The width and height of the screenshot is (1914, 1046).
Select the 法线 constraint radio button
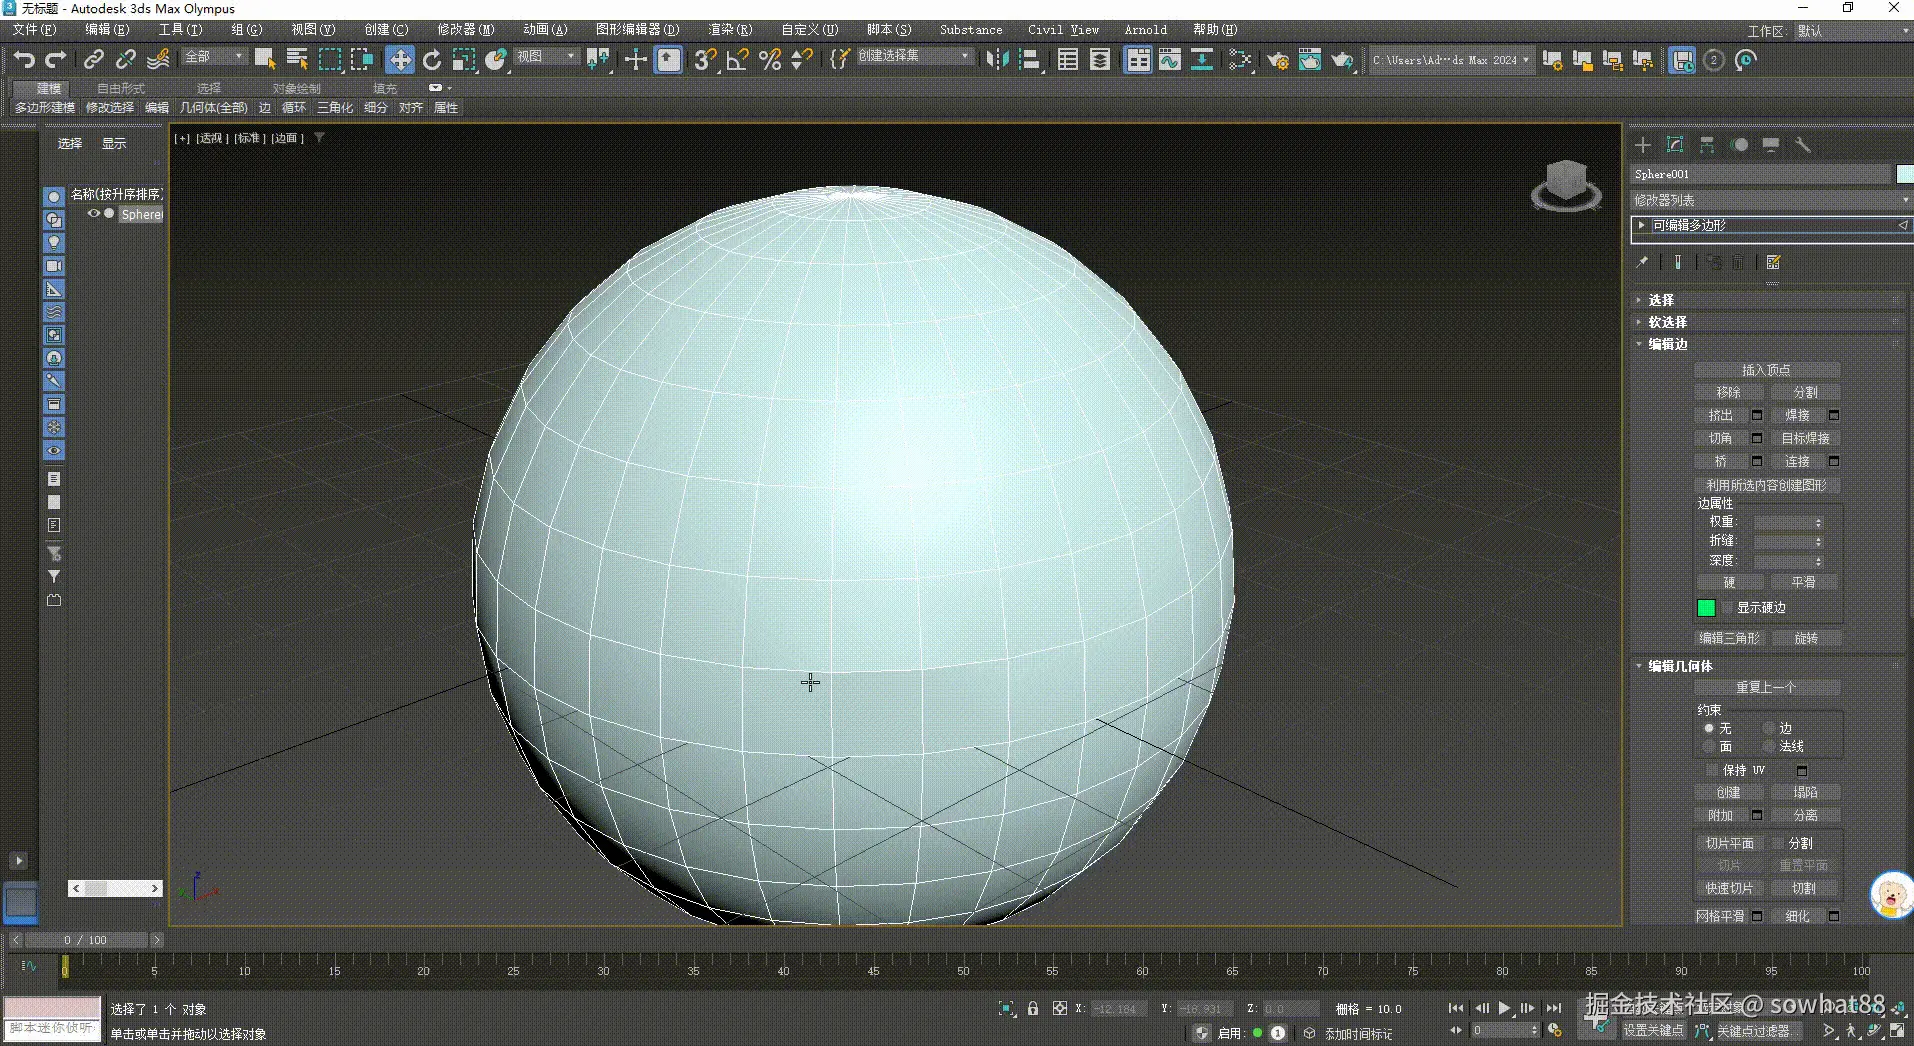1769,747
